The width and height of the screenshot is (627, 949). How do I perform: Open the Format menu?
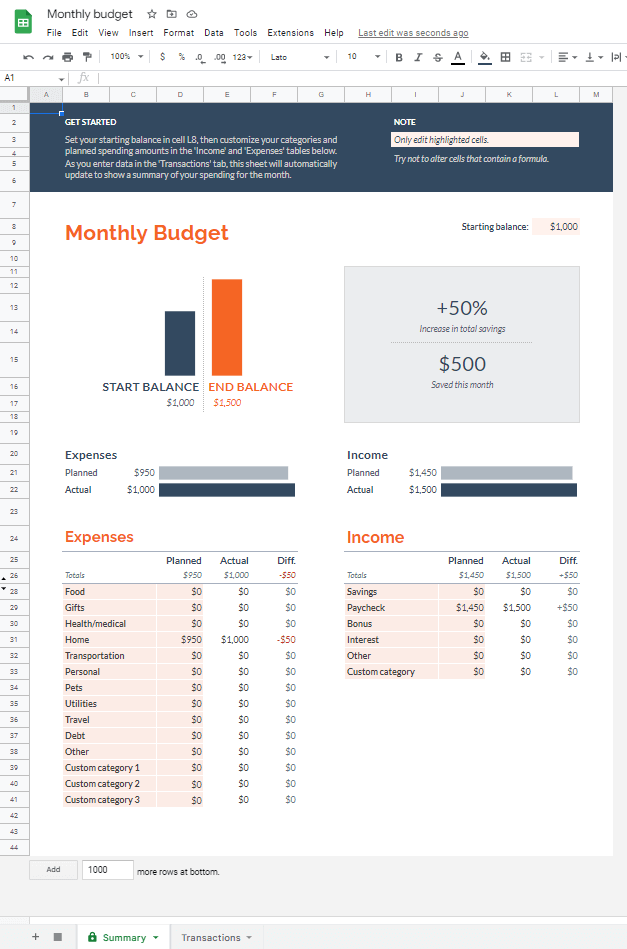click(179, 33)
